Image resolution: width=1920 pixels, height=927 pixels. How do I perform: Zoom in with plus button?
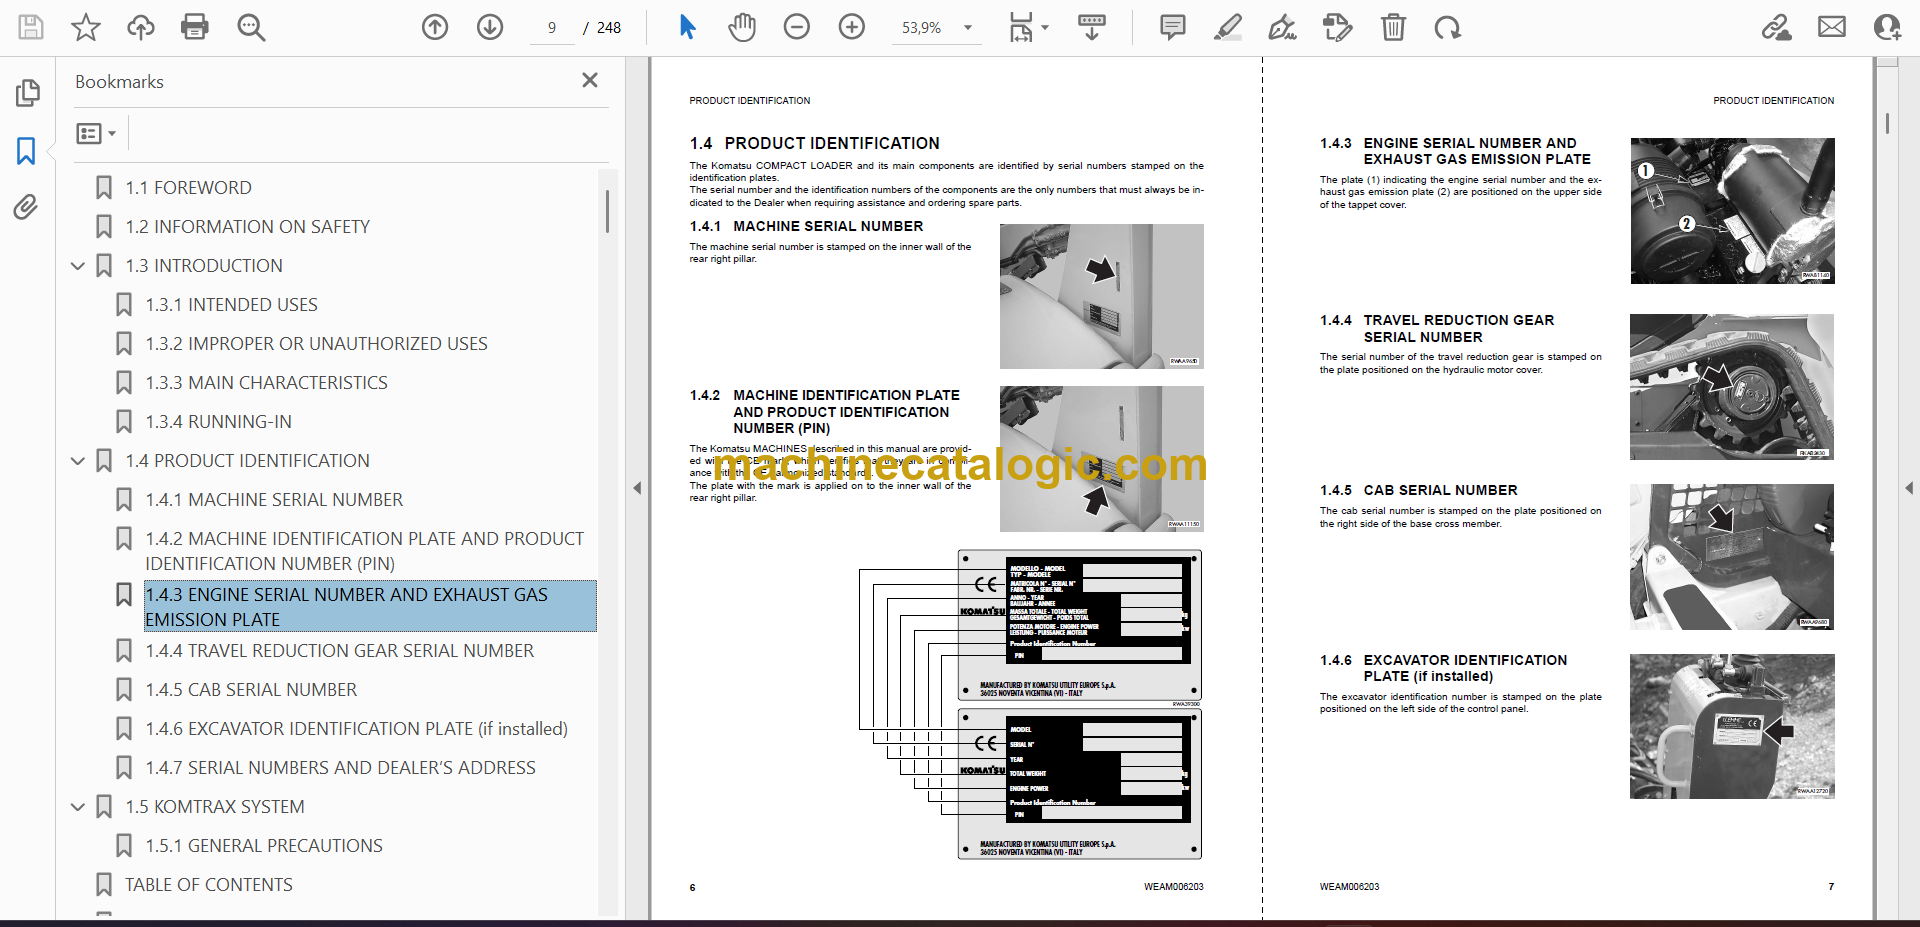tap(852, 27)
